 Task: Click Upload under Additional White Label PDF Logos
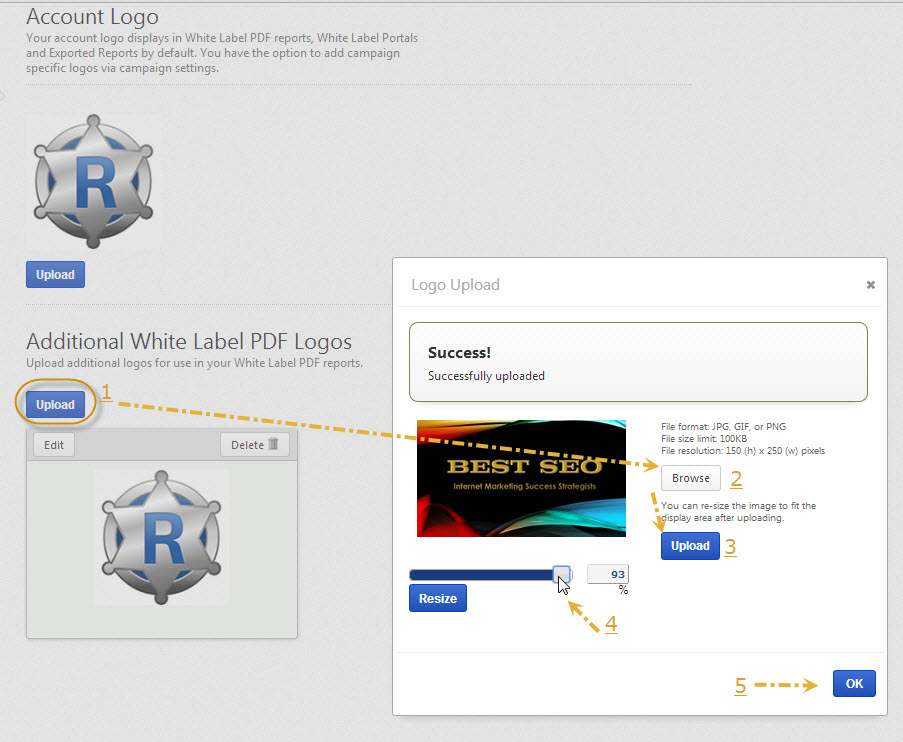(55, 404)
